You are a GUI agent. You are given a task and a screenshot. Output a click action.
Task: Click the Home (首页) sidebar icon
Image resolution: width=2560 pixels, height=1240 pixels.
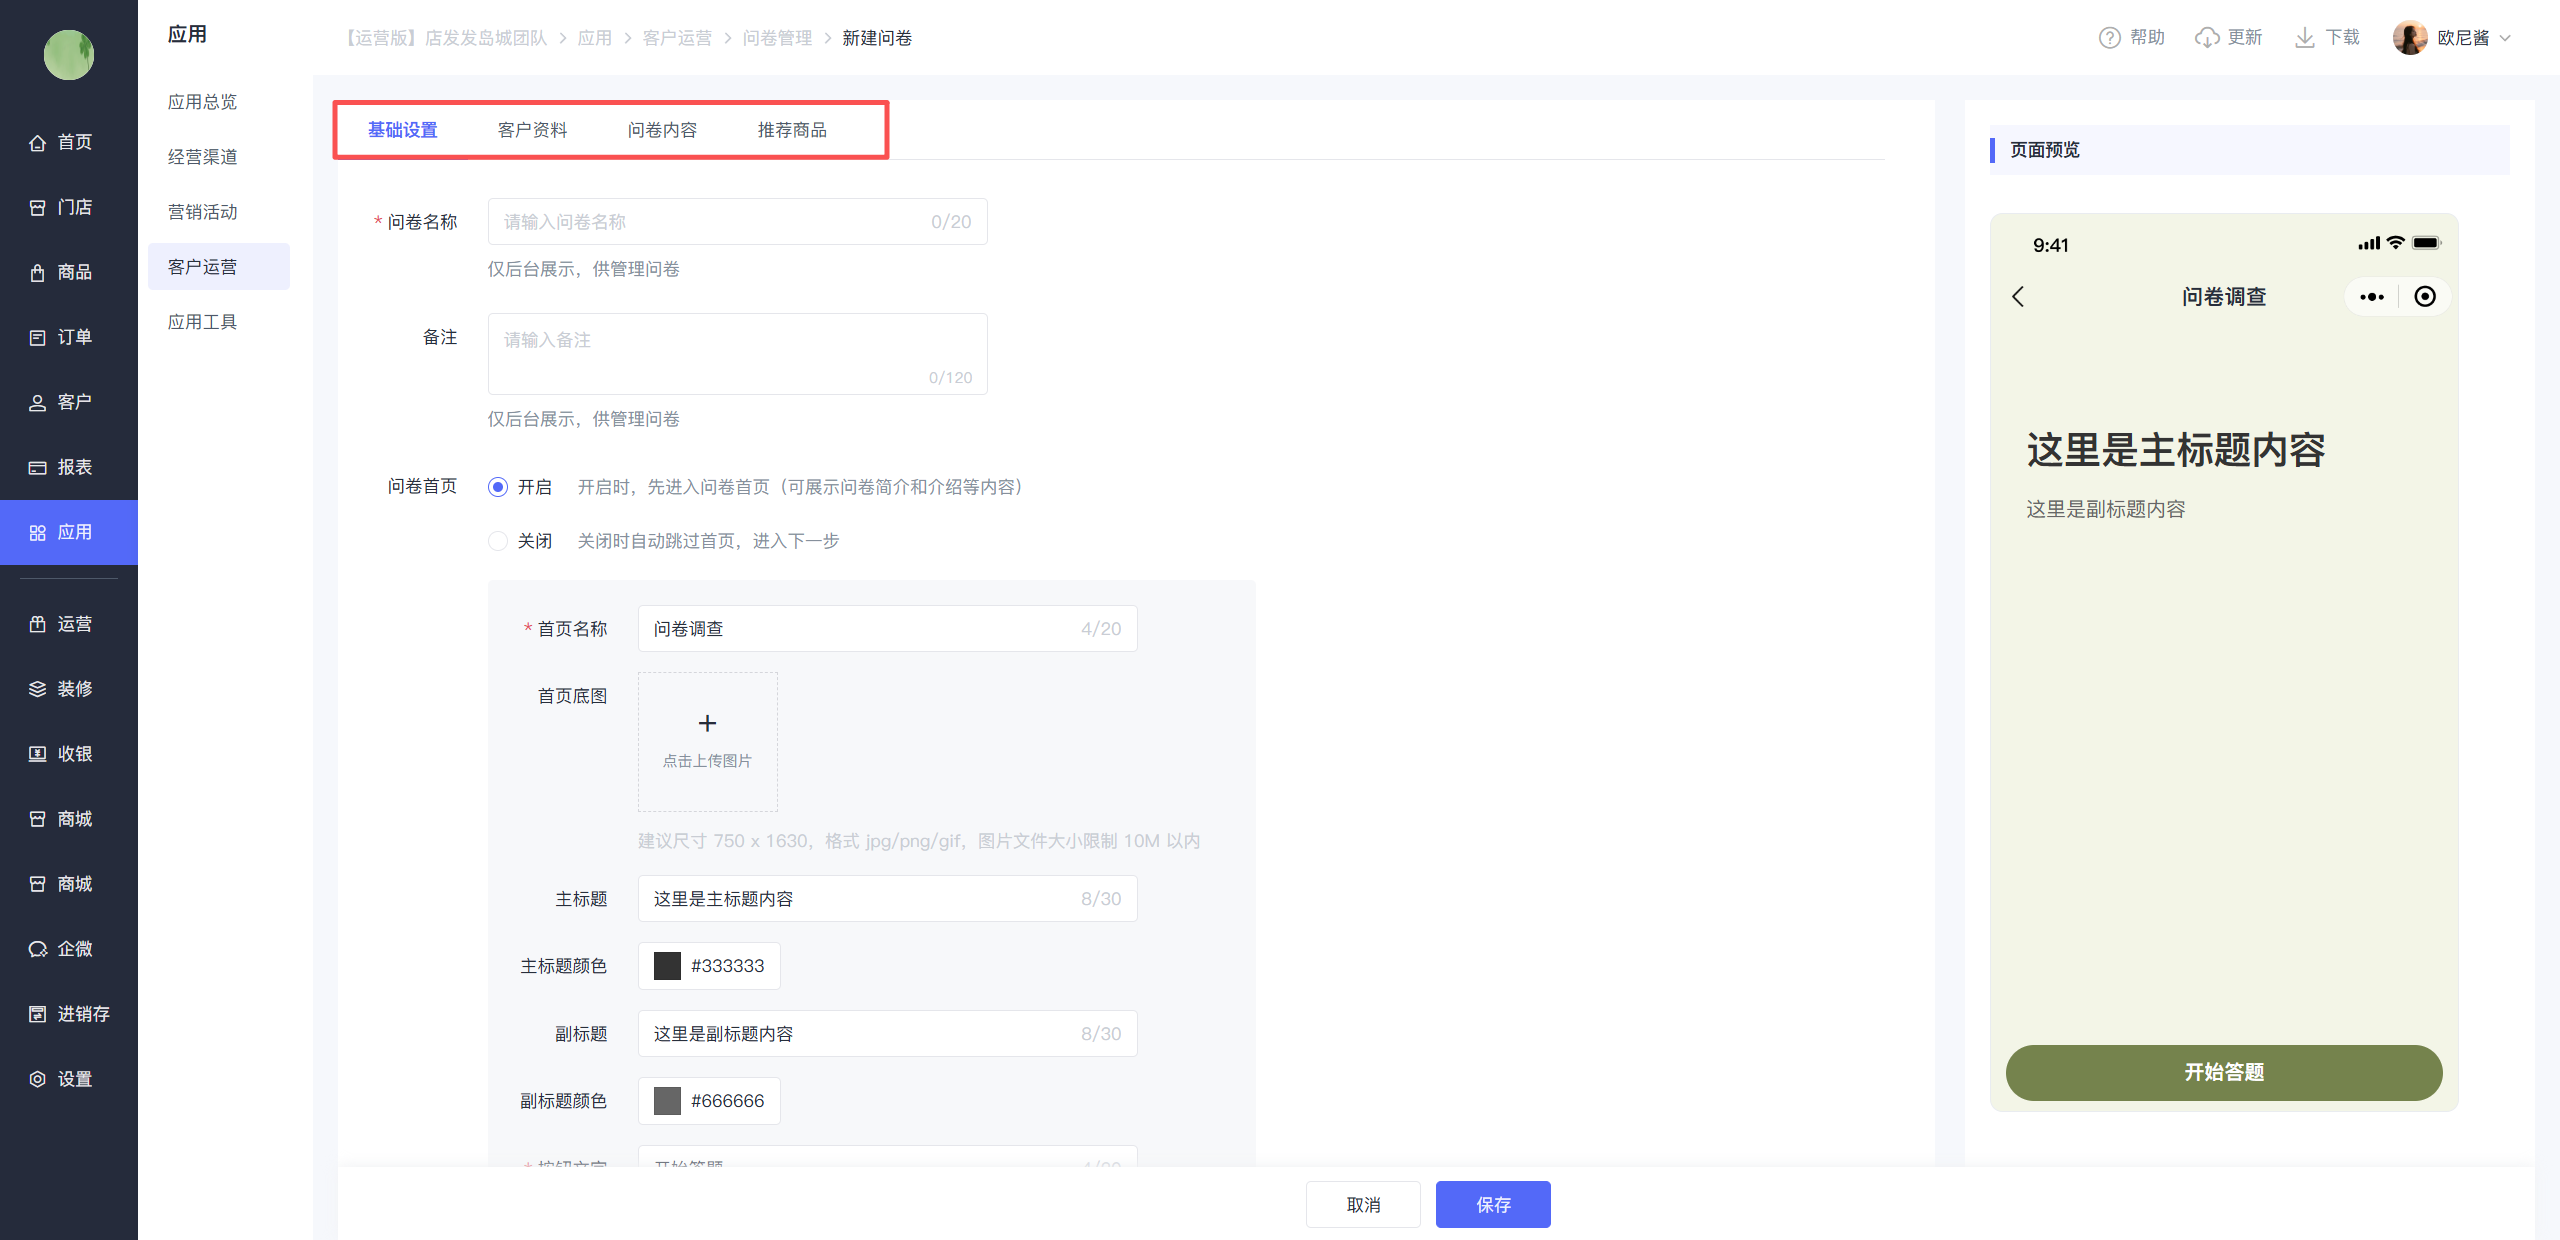pyautogui.click(x=38, y=143)
